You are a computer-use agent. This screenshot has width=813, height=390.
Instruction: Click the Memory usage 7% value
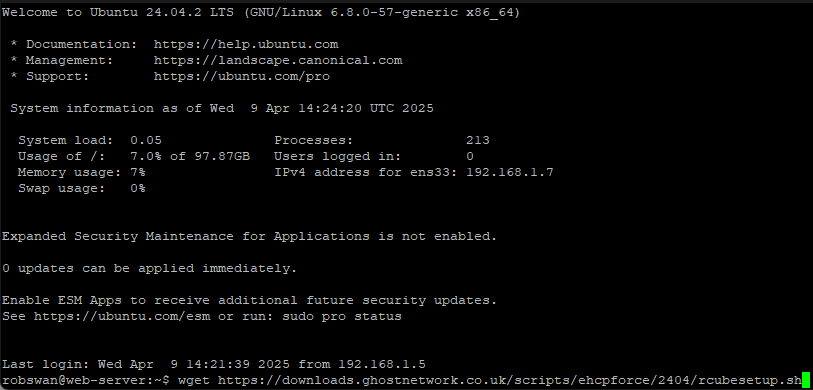coord(138,172)
